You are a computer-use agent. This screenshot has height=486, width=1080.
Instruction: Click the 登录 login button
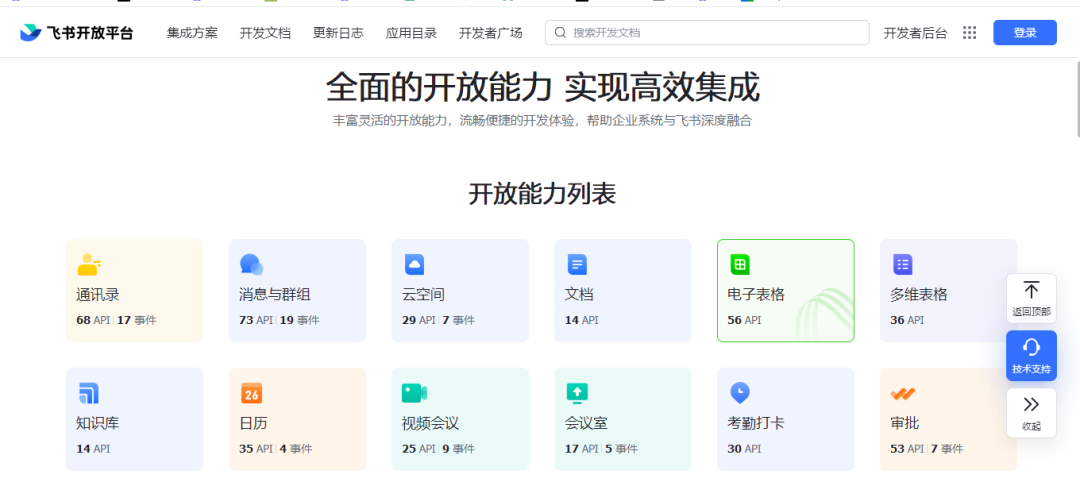point(1025,32)
